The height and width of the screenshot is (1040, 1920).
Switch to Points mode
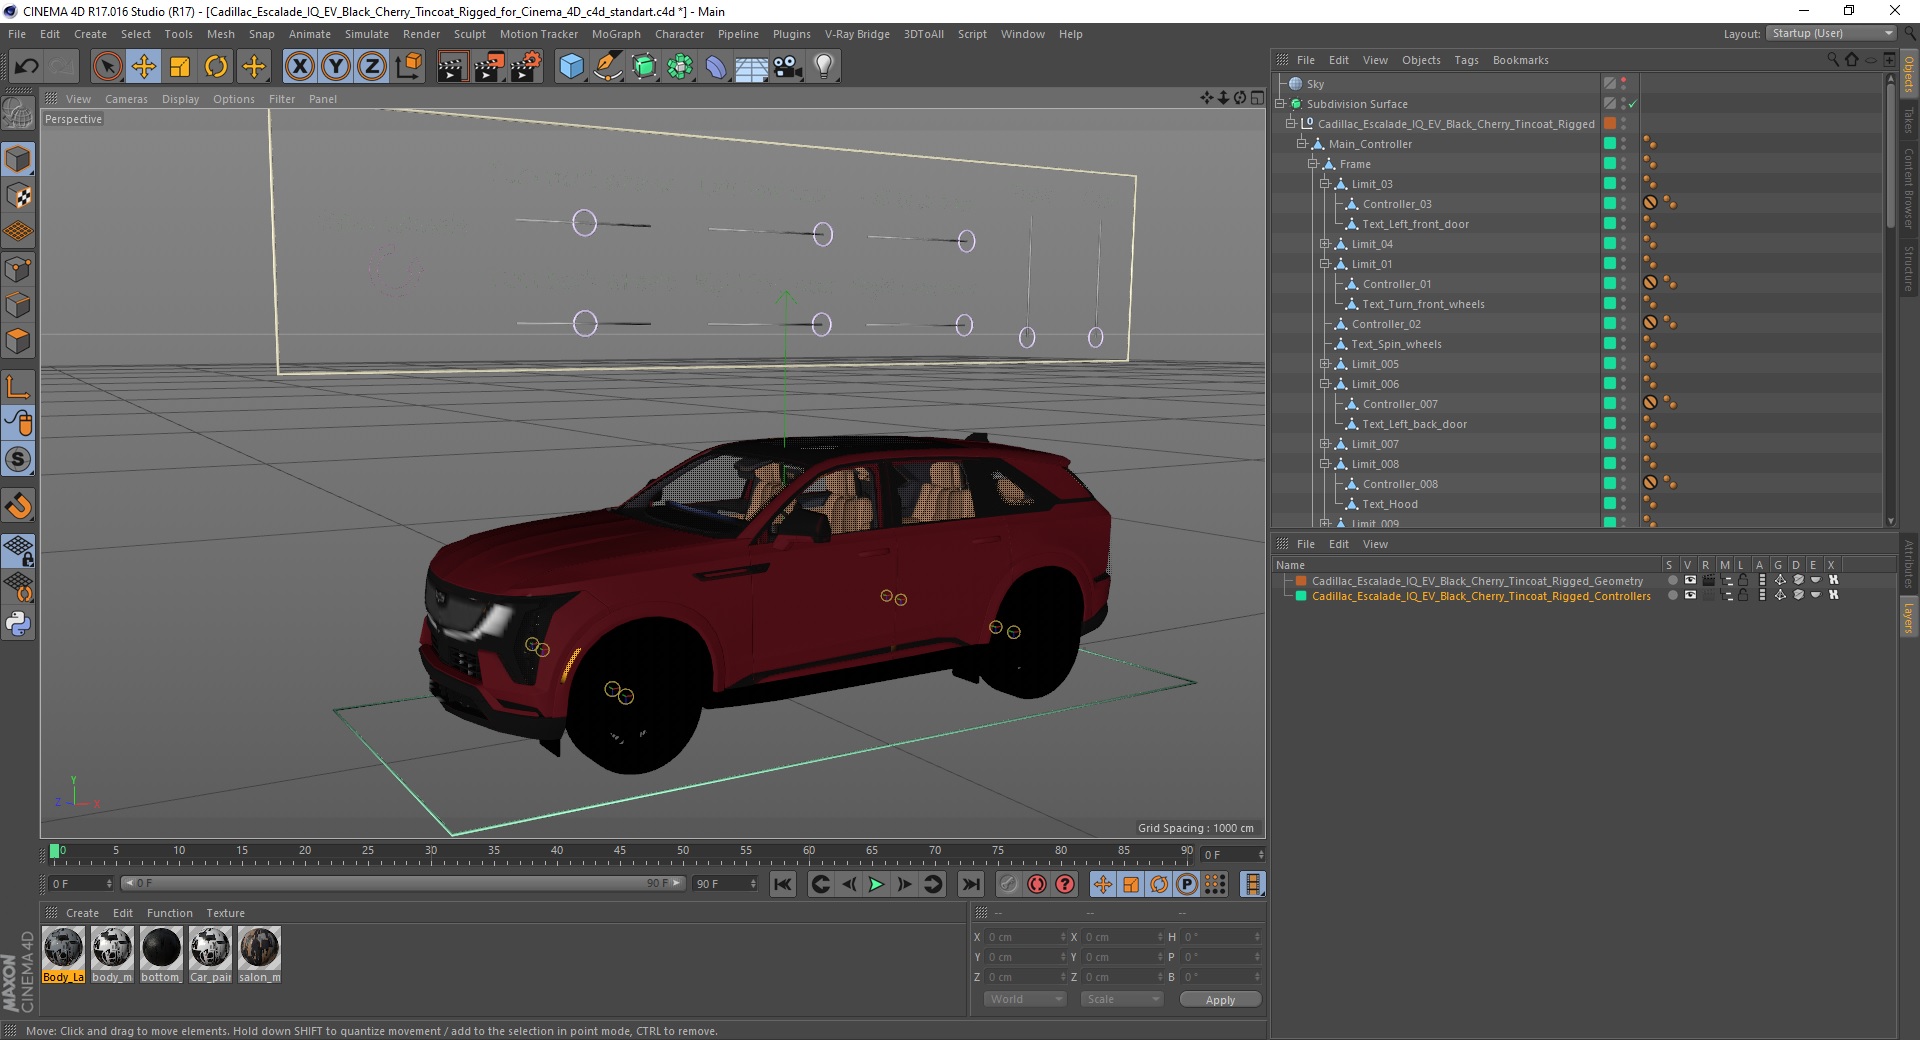tap(19, 268)
